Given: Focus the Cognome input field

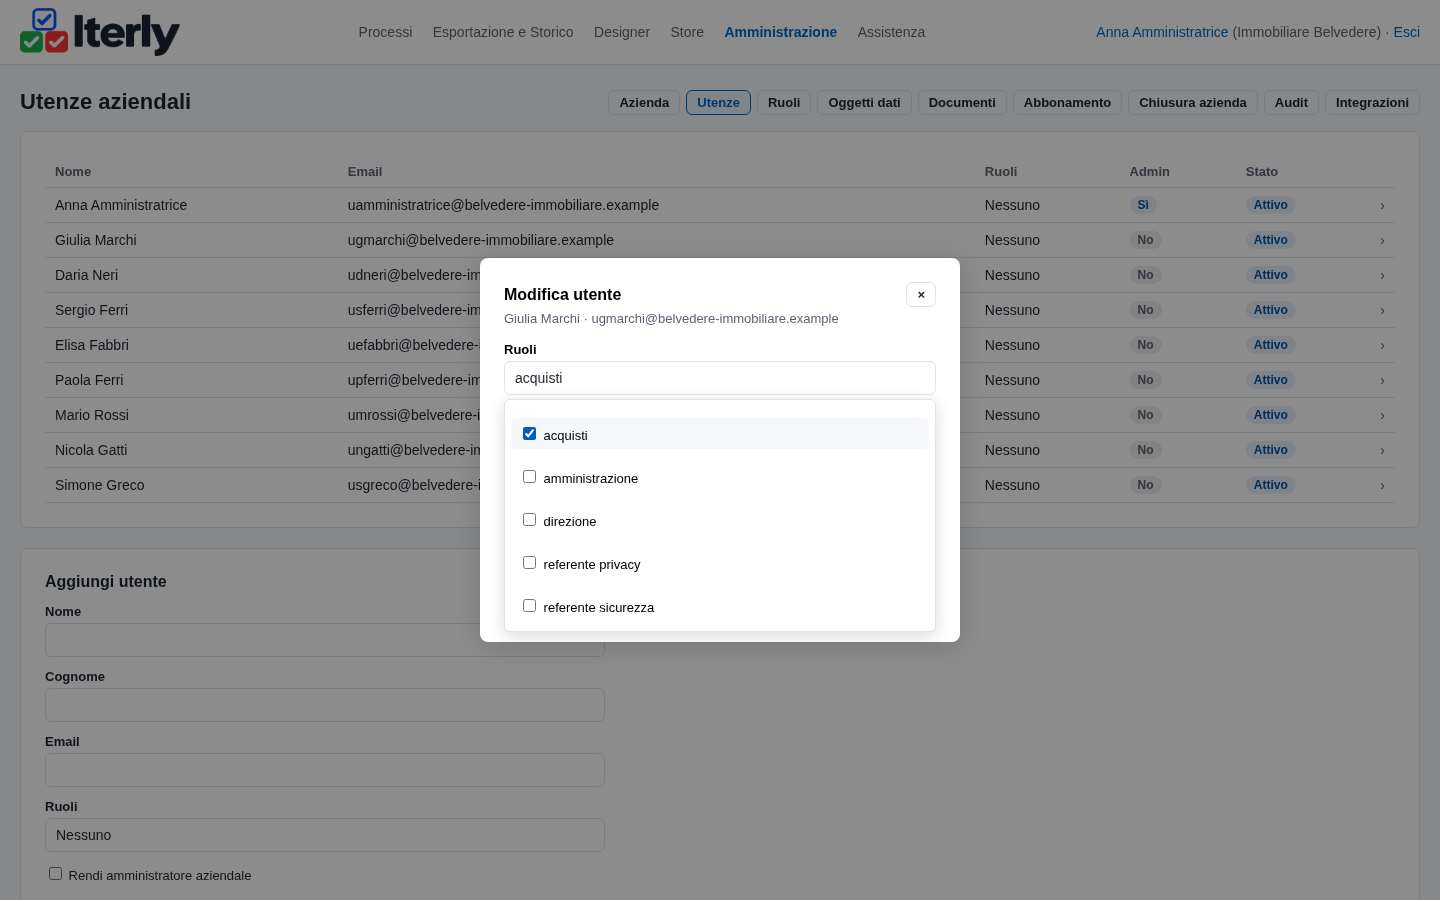Looking at the screenshot, I should [325, 705].
